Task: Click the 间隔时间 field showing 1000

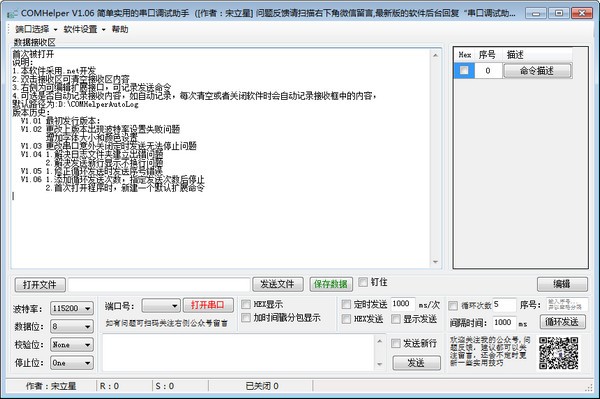Action: 504,322
